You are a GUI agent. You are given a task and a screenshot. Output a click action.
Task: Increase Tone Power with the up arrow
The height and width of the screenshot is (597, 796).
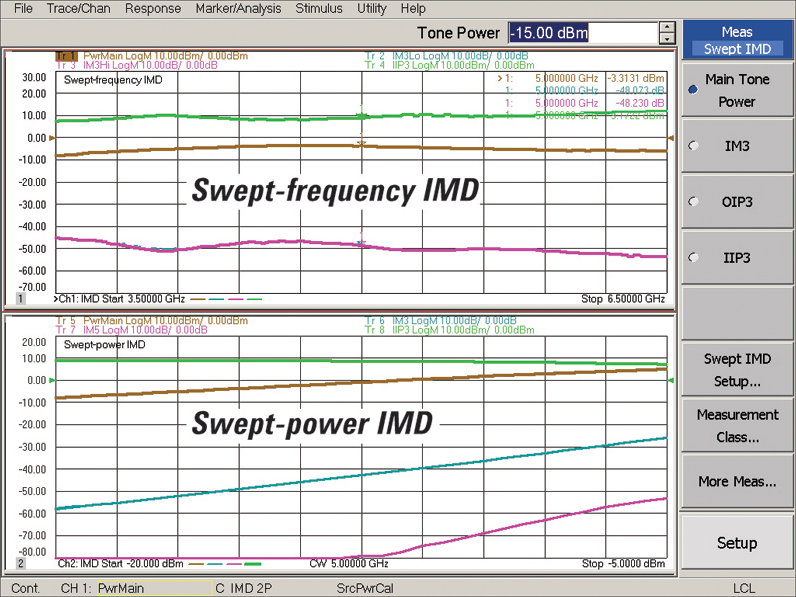tap(667, 27)
